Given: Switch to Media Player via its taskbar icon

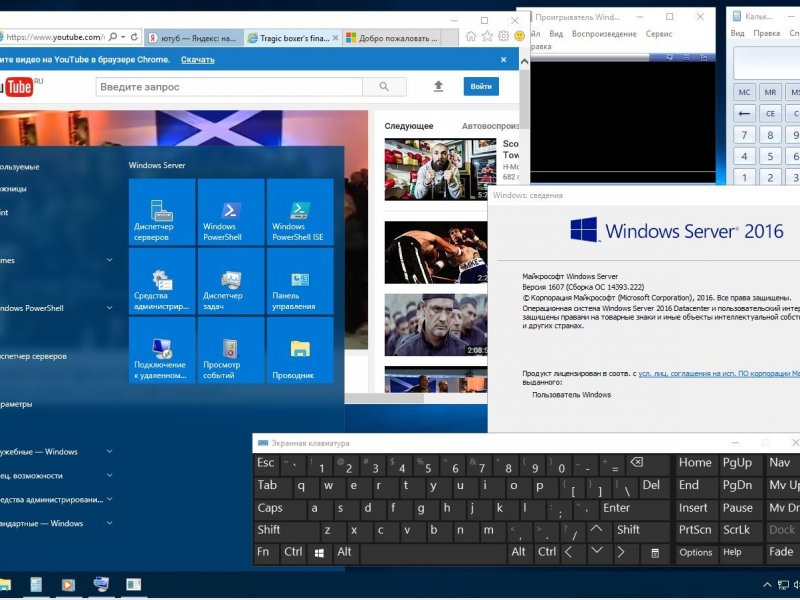Looking at the screenshot, I should 68,585.
